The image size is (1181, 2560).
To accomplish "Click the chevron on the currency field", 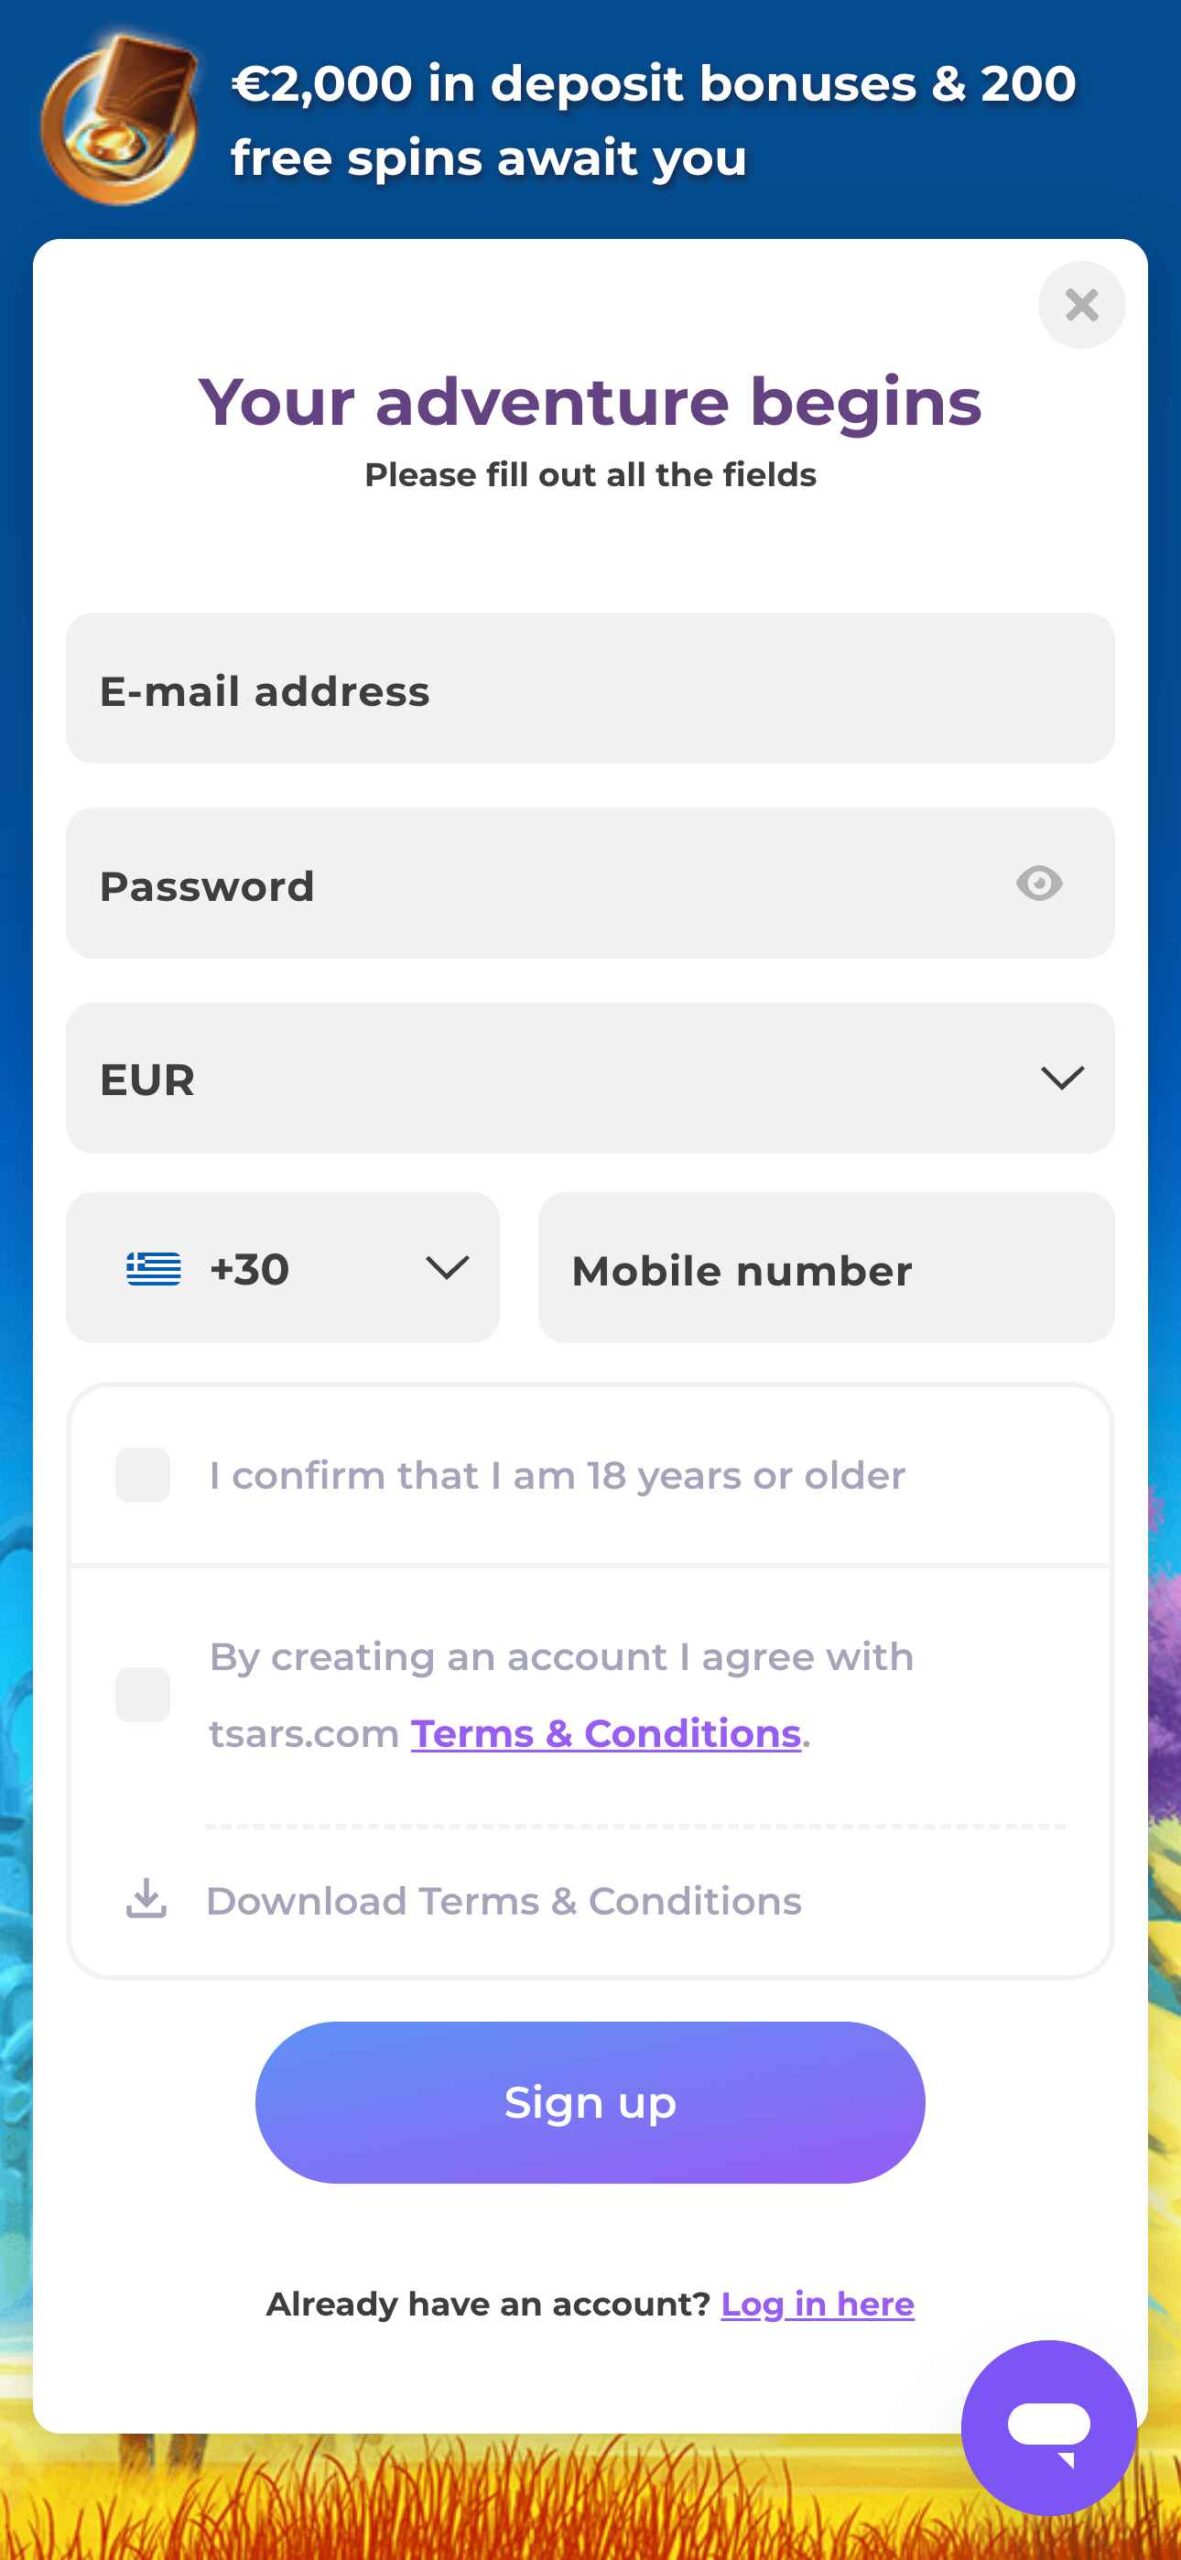I will 1062,1078.
